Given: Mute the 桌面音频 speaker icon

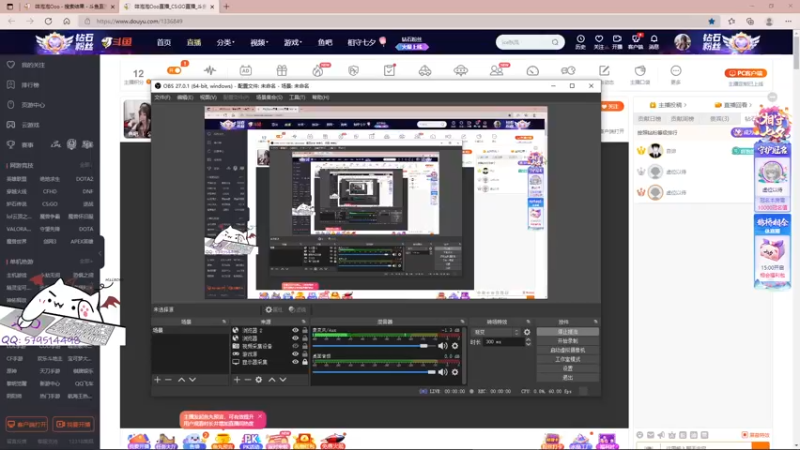Looking at the screenshot, I should (442, 372).
